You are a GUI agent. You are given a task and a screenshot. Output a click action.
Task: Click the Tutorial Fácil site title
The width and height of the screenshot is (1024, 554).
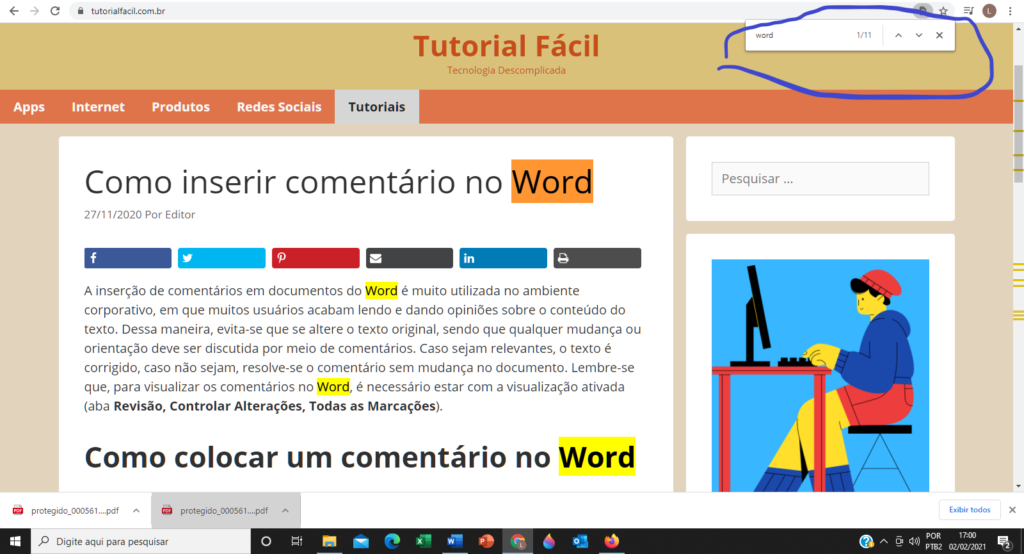coord(506,46)
